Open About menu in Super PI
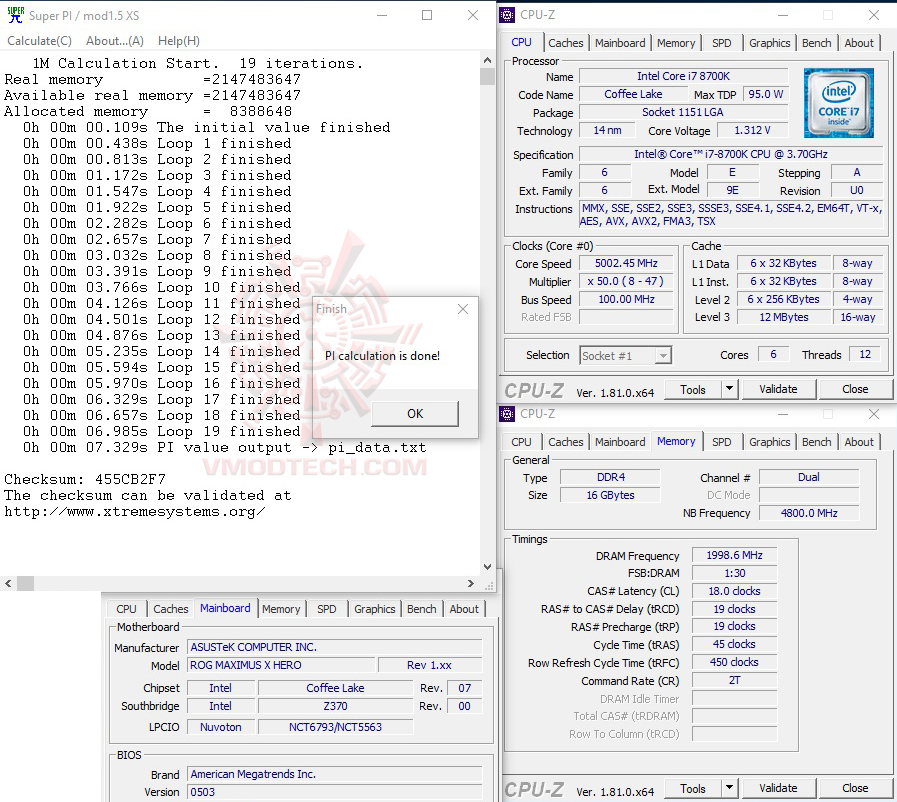Image resolution: width=897 pixels, height=802 pixels. tap(115, 41)
